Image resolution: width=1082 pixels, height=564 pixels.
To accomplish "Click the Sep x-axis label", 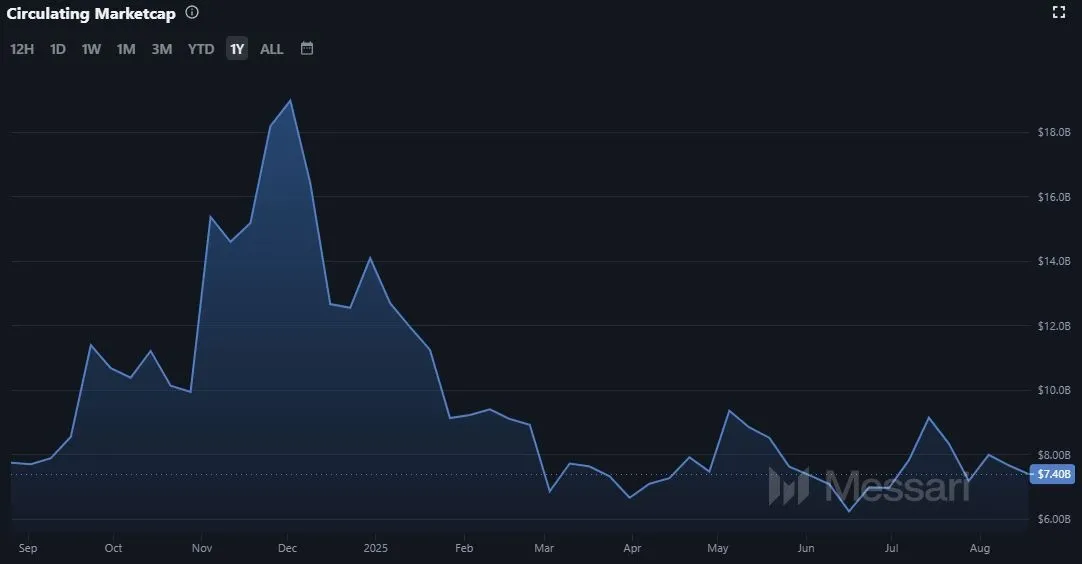I will (28, 548).
